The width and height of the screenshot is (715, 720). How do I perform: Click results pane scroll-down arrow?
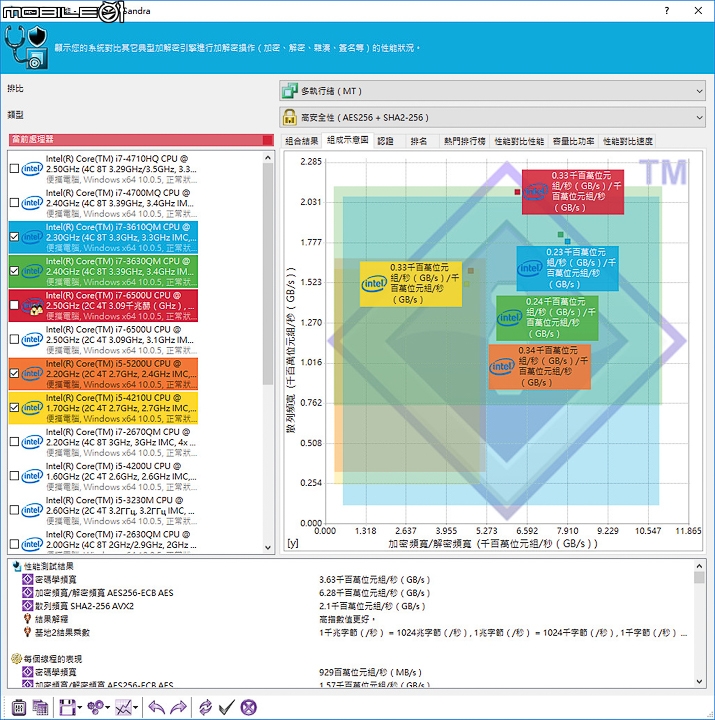[699, 681]
